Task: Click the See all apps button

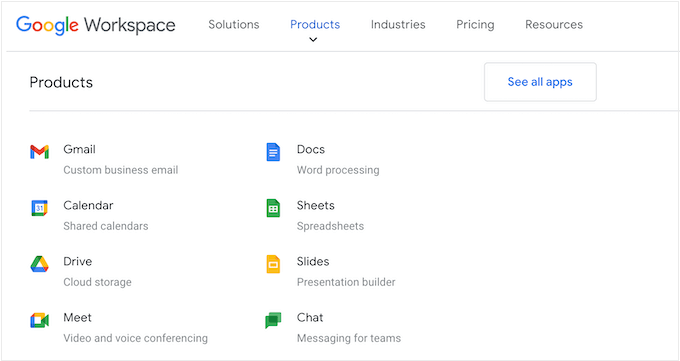Action: (x=540, y=82)
